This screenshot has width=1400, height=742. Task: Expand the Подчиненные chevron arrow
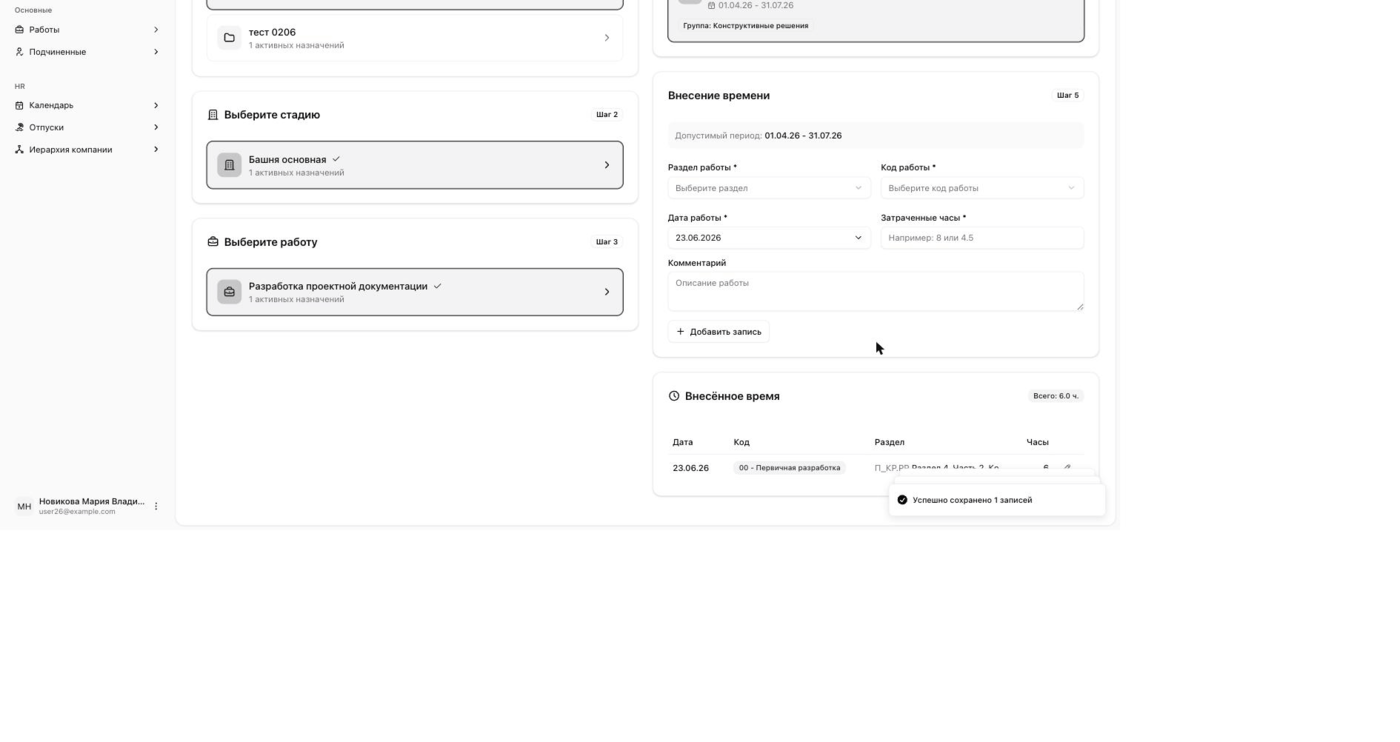pyautogui.click(x=156, y=52)
